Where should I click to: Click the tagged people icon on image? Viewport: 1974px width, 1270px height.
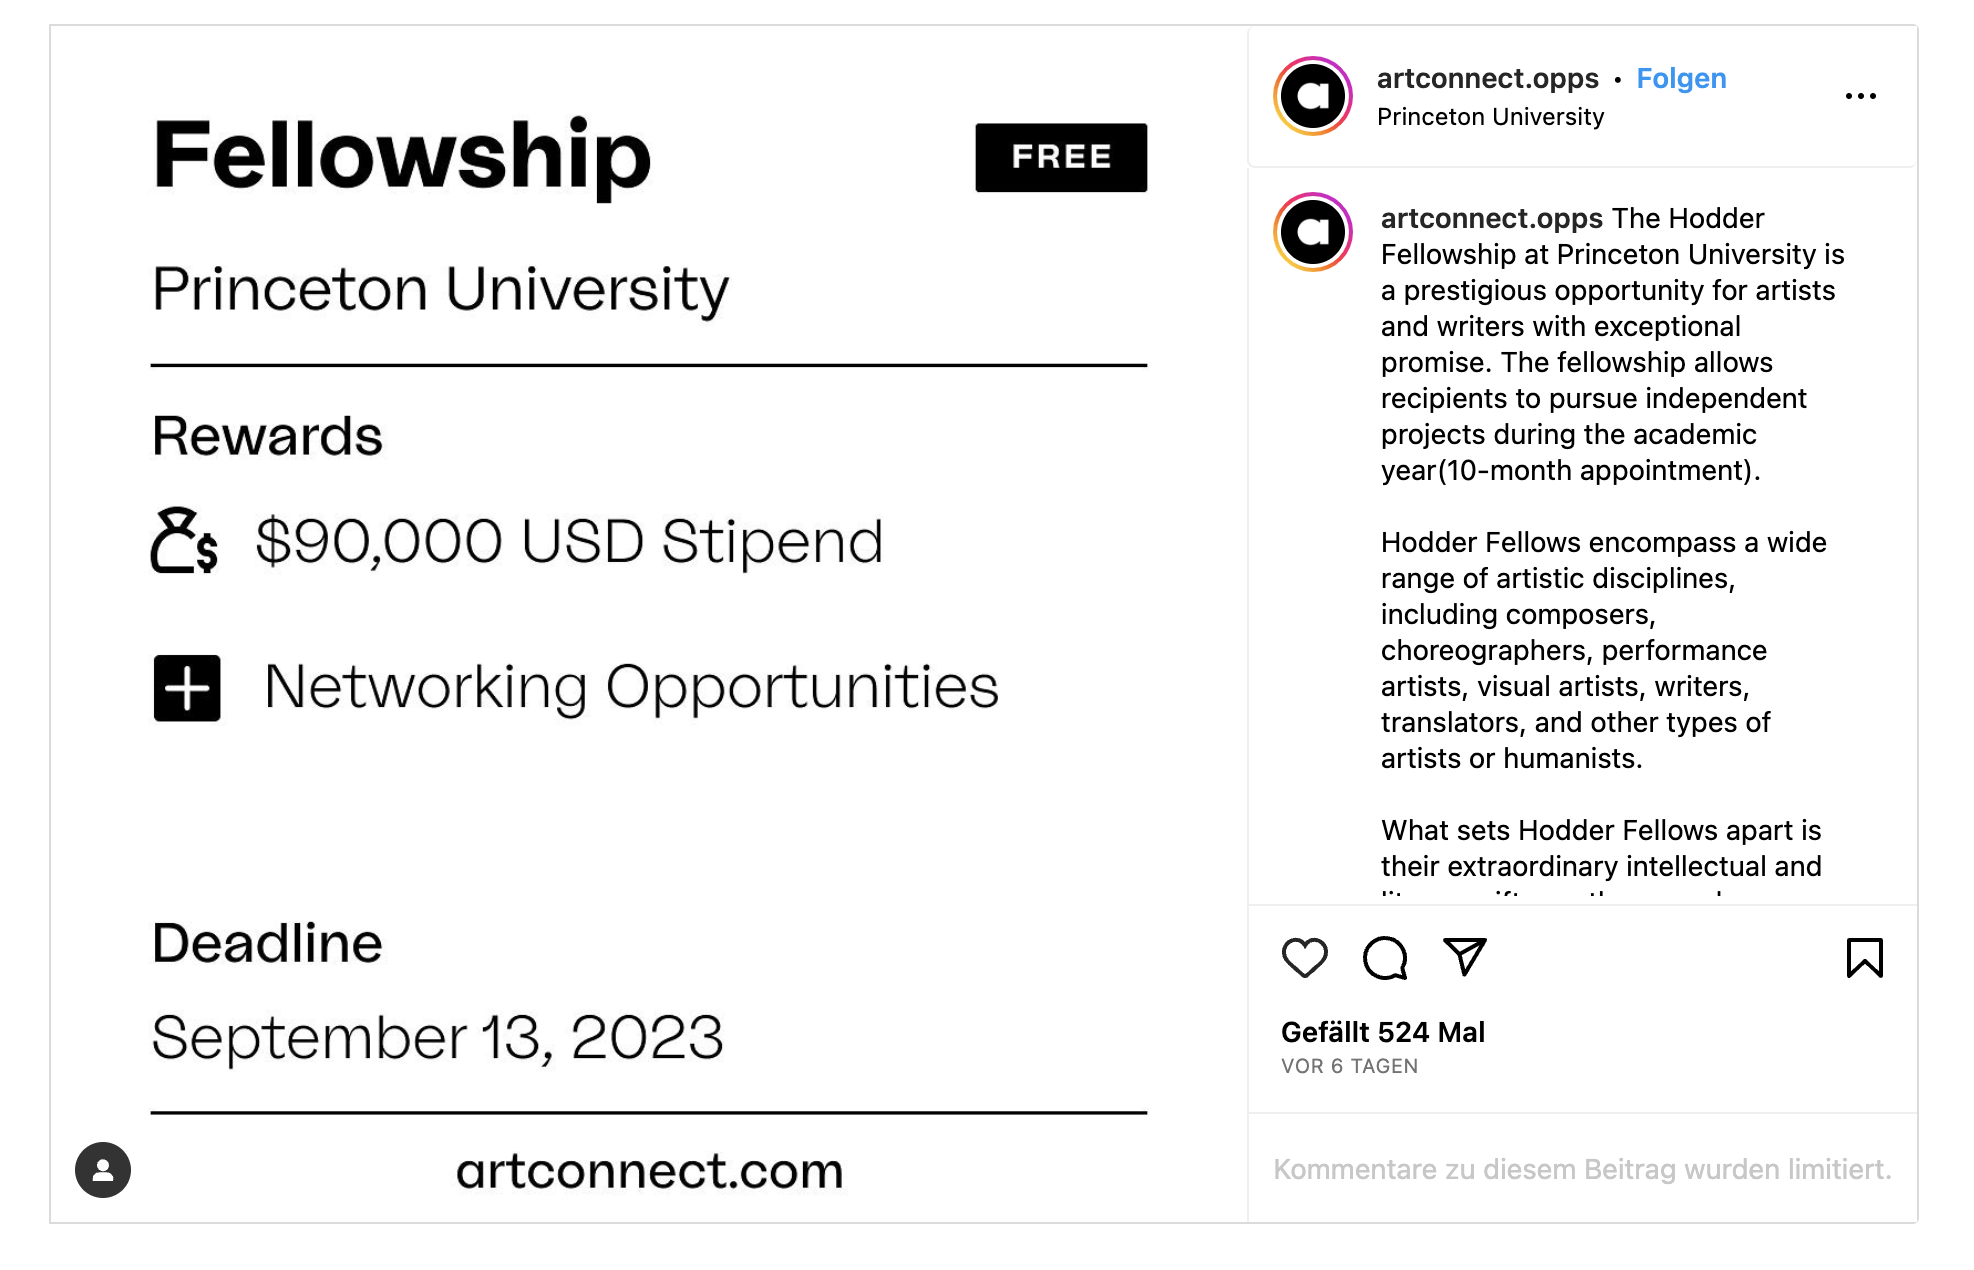click(x=103, y=1170)
